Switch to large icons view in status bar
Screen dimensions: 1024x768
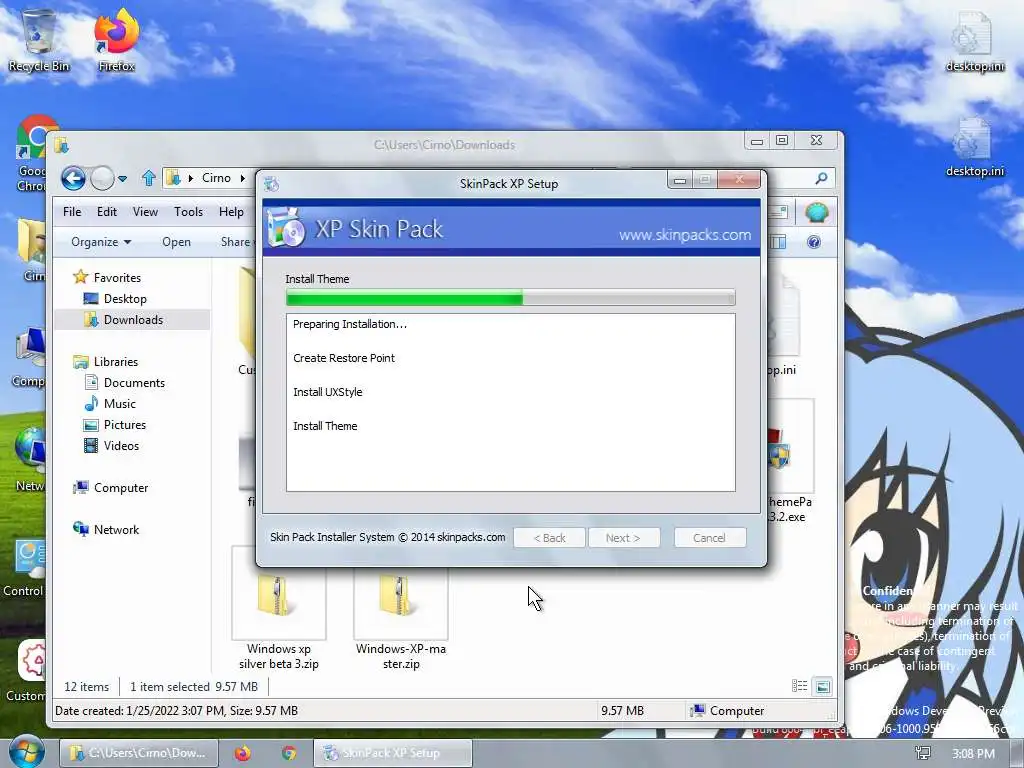pyautogui.click(x=823, y=686)
